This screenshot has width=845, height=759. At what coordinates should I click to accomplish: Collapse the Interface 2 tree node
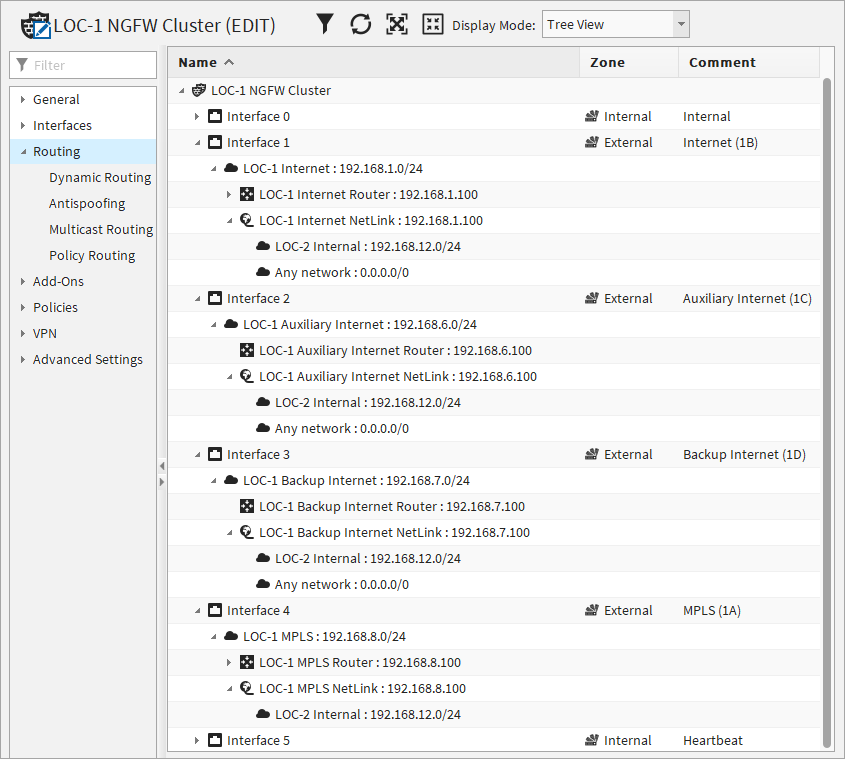tap(197, 299)
